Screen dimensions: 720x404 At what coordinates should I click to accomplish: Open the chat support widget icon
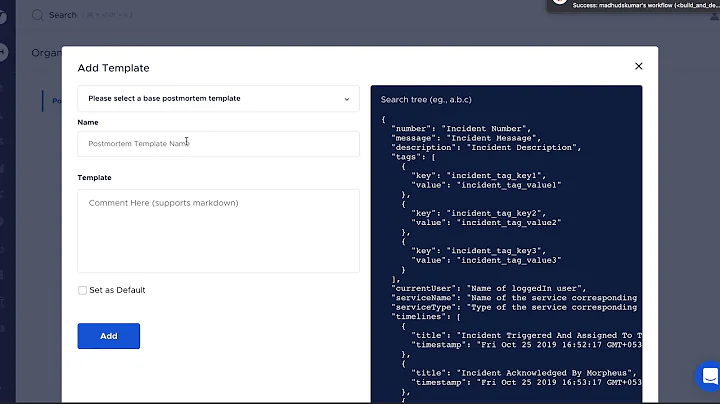(x=709, y=376)
